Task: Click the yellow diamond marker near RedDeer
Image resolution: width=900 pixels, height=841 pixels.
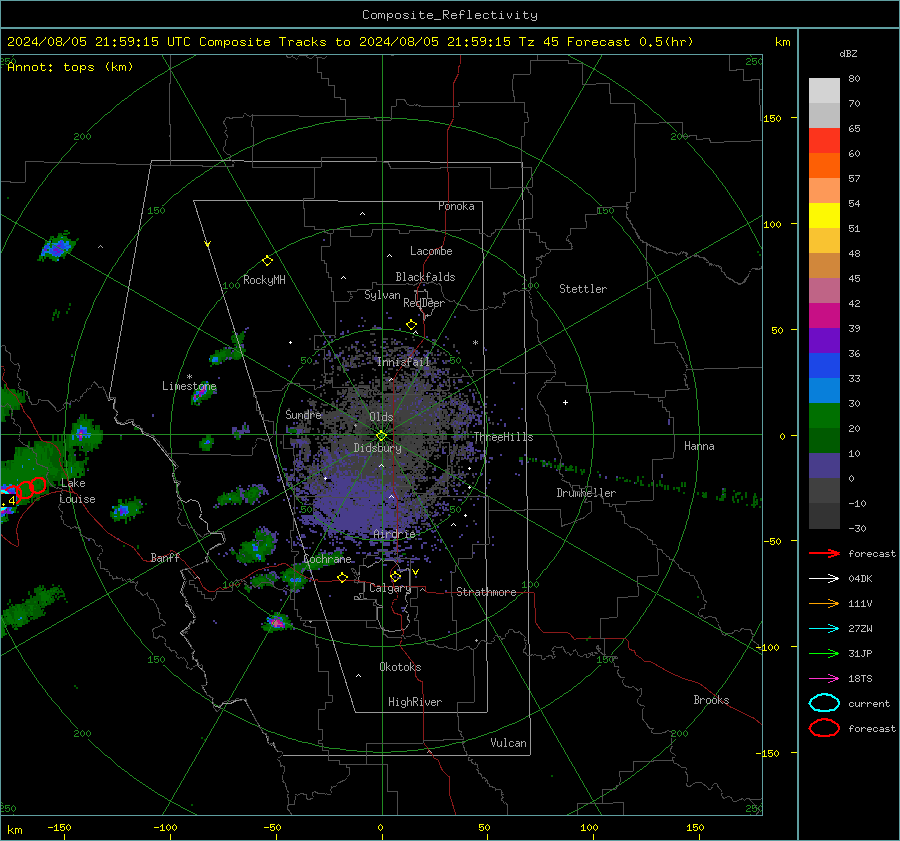Action: (x=412, y=325)
